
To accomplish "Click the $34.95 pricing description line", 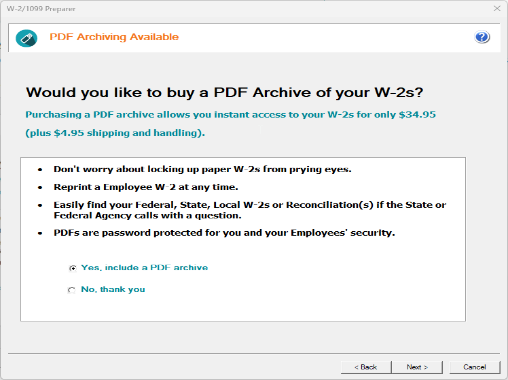I will click(x=230, y=115).
